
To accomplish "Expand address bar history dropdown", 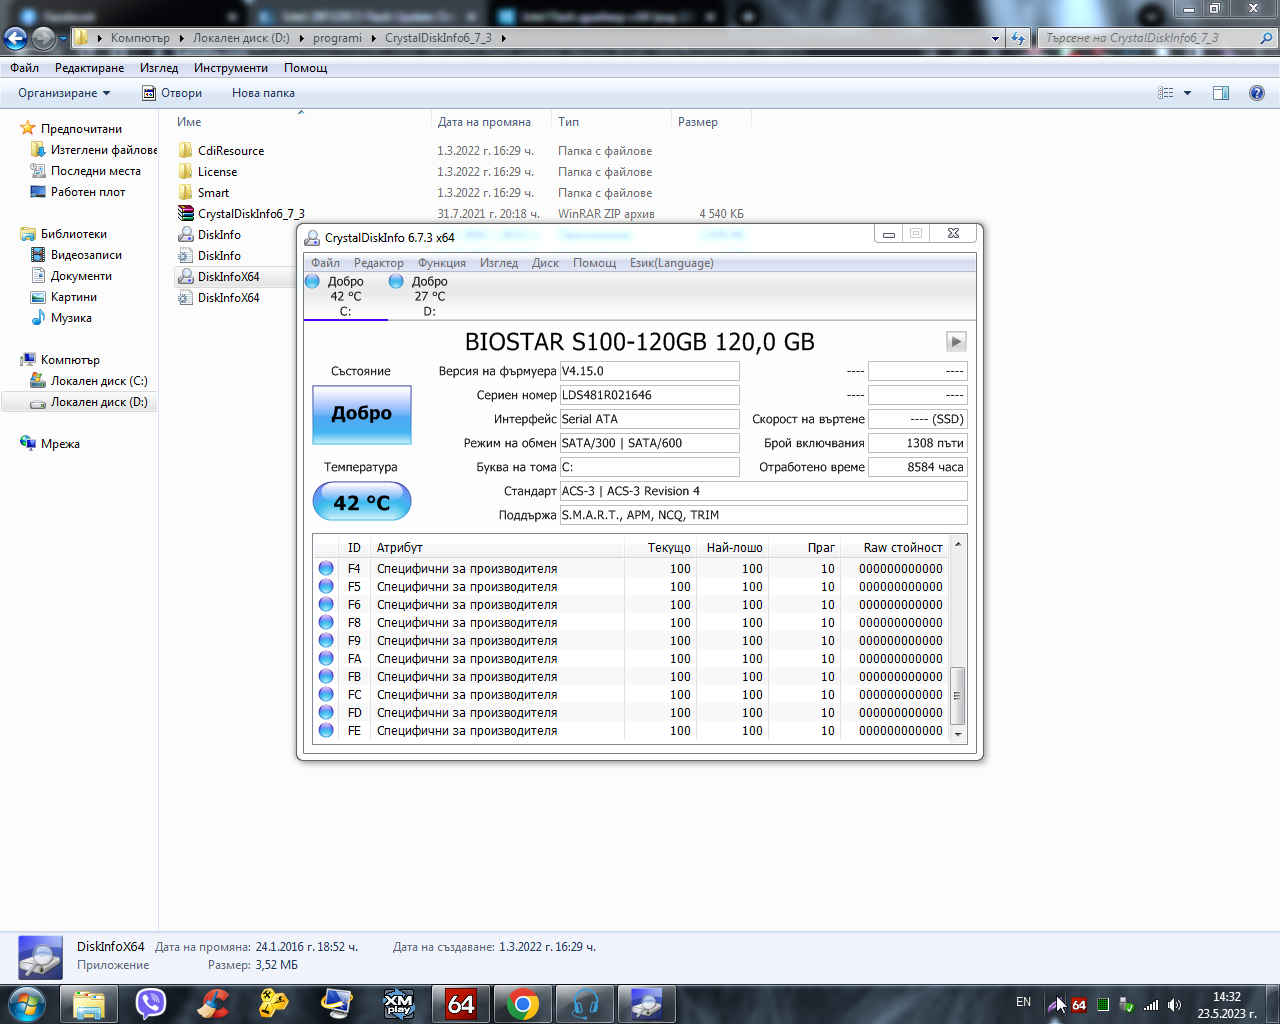I will pyautogui.click(x=994, y=38).
